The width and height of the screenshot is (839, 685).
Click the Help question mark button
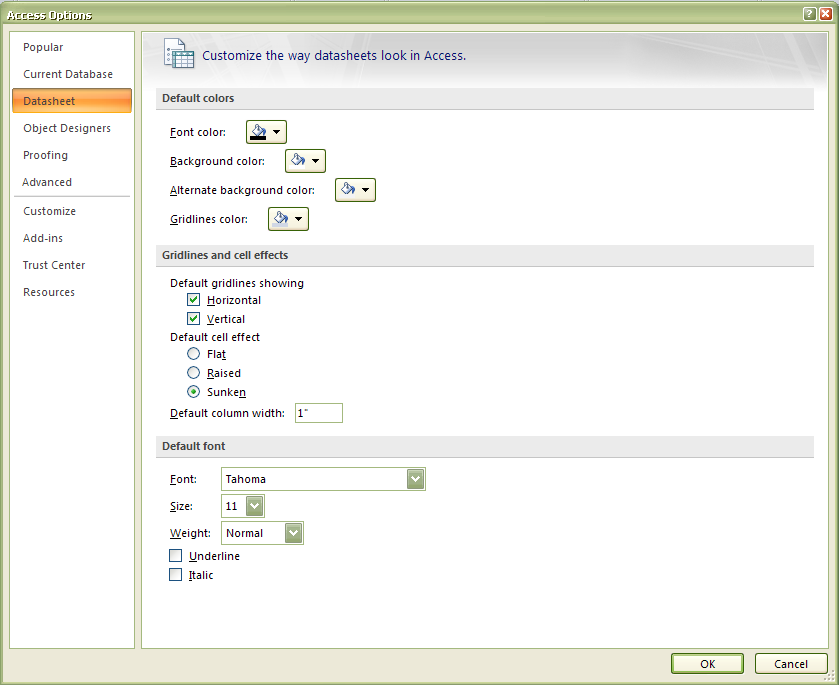(810, 14)
